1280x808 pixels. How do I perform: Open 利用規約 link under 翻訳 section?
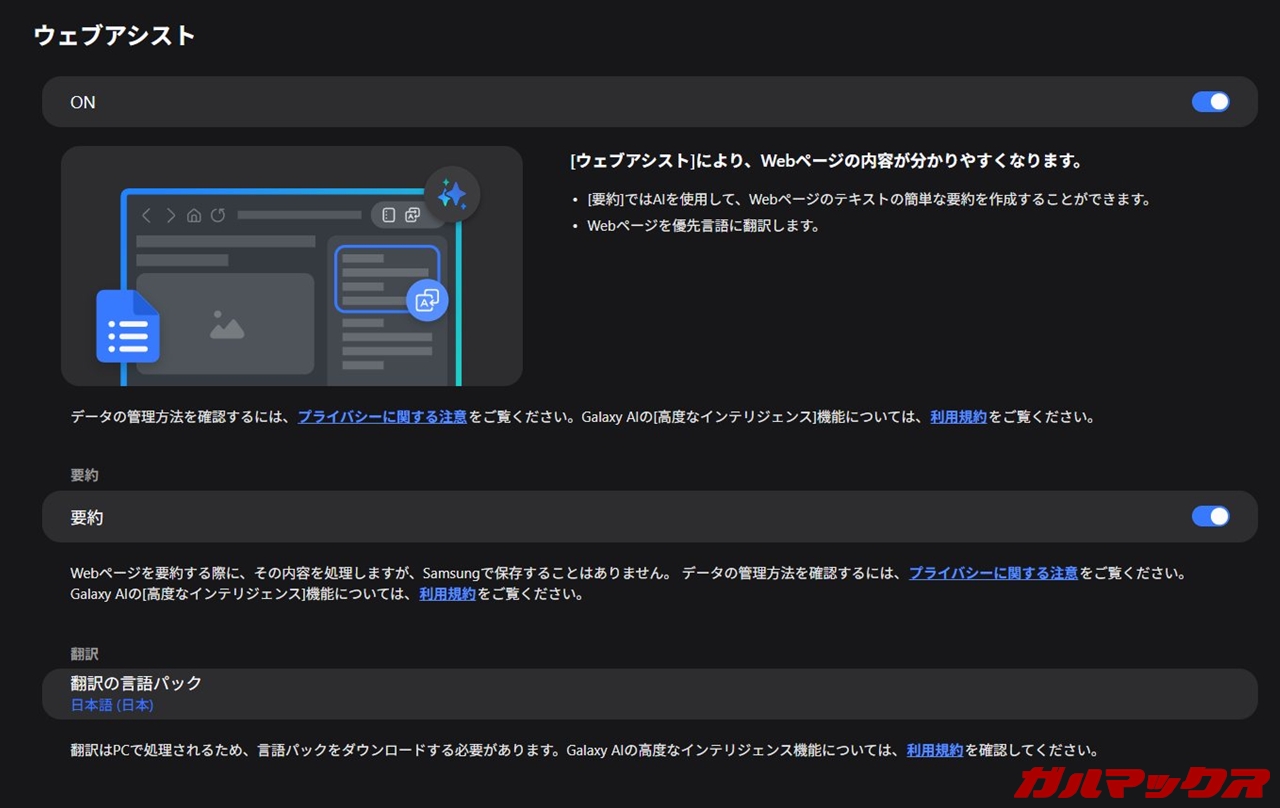point(934,750)
